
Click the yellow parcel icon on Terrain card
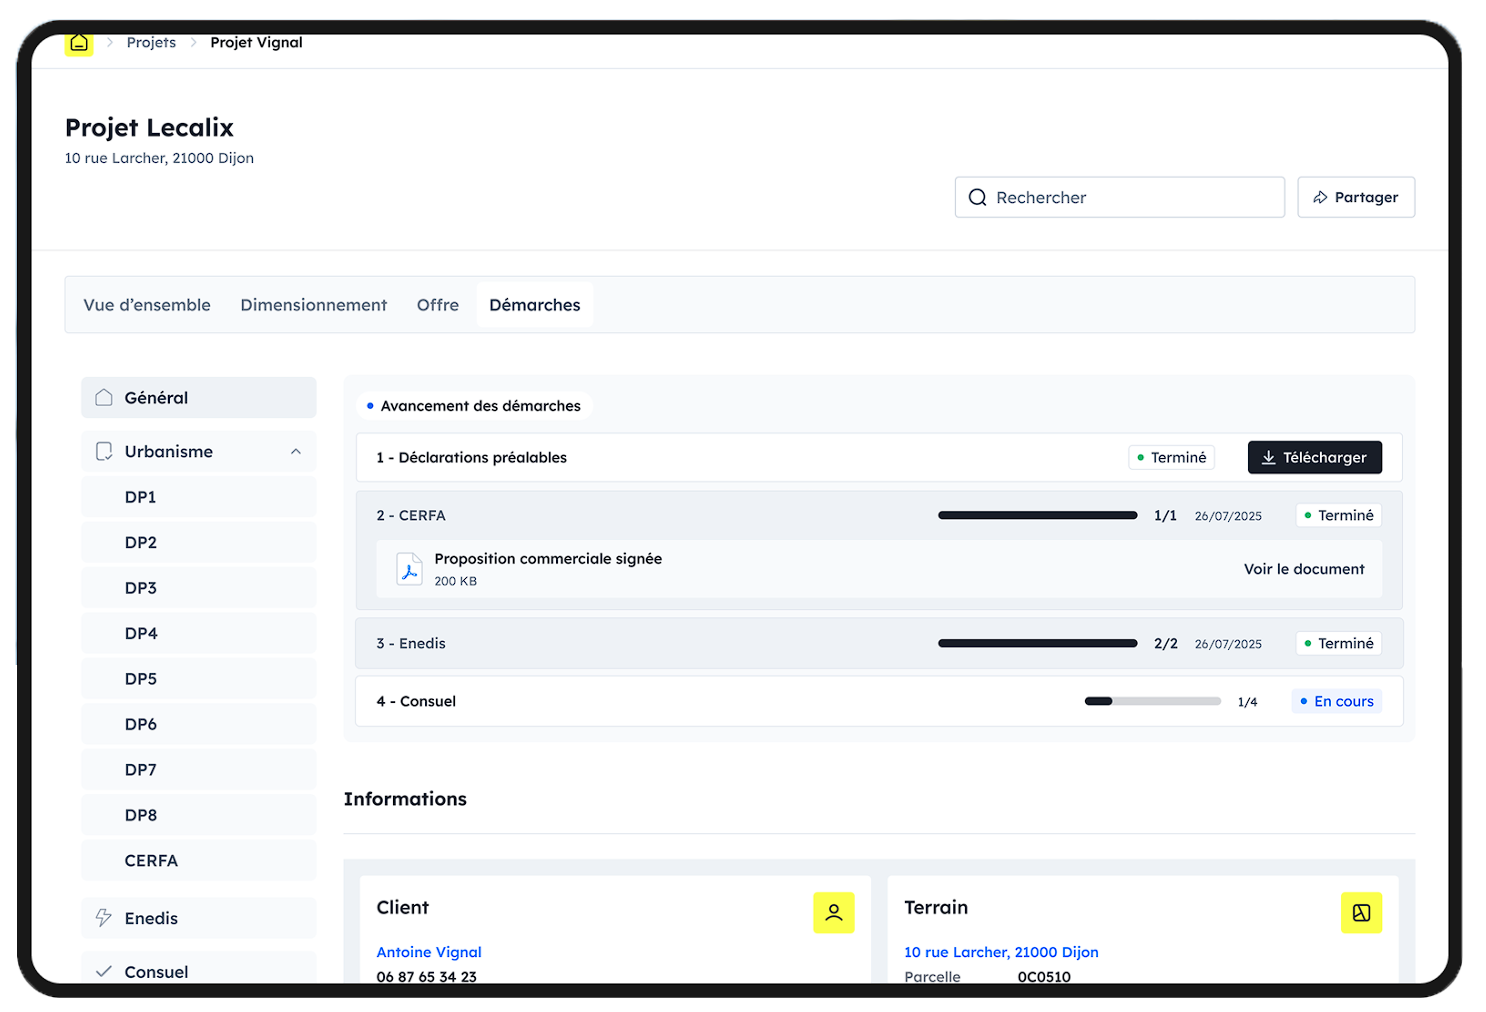click(x=1361, y=912)
